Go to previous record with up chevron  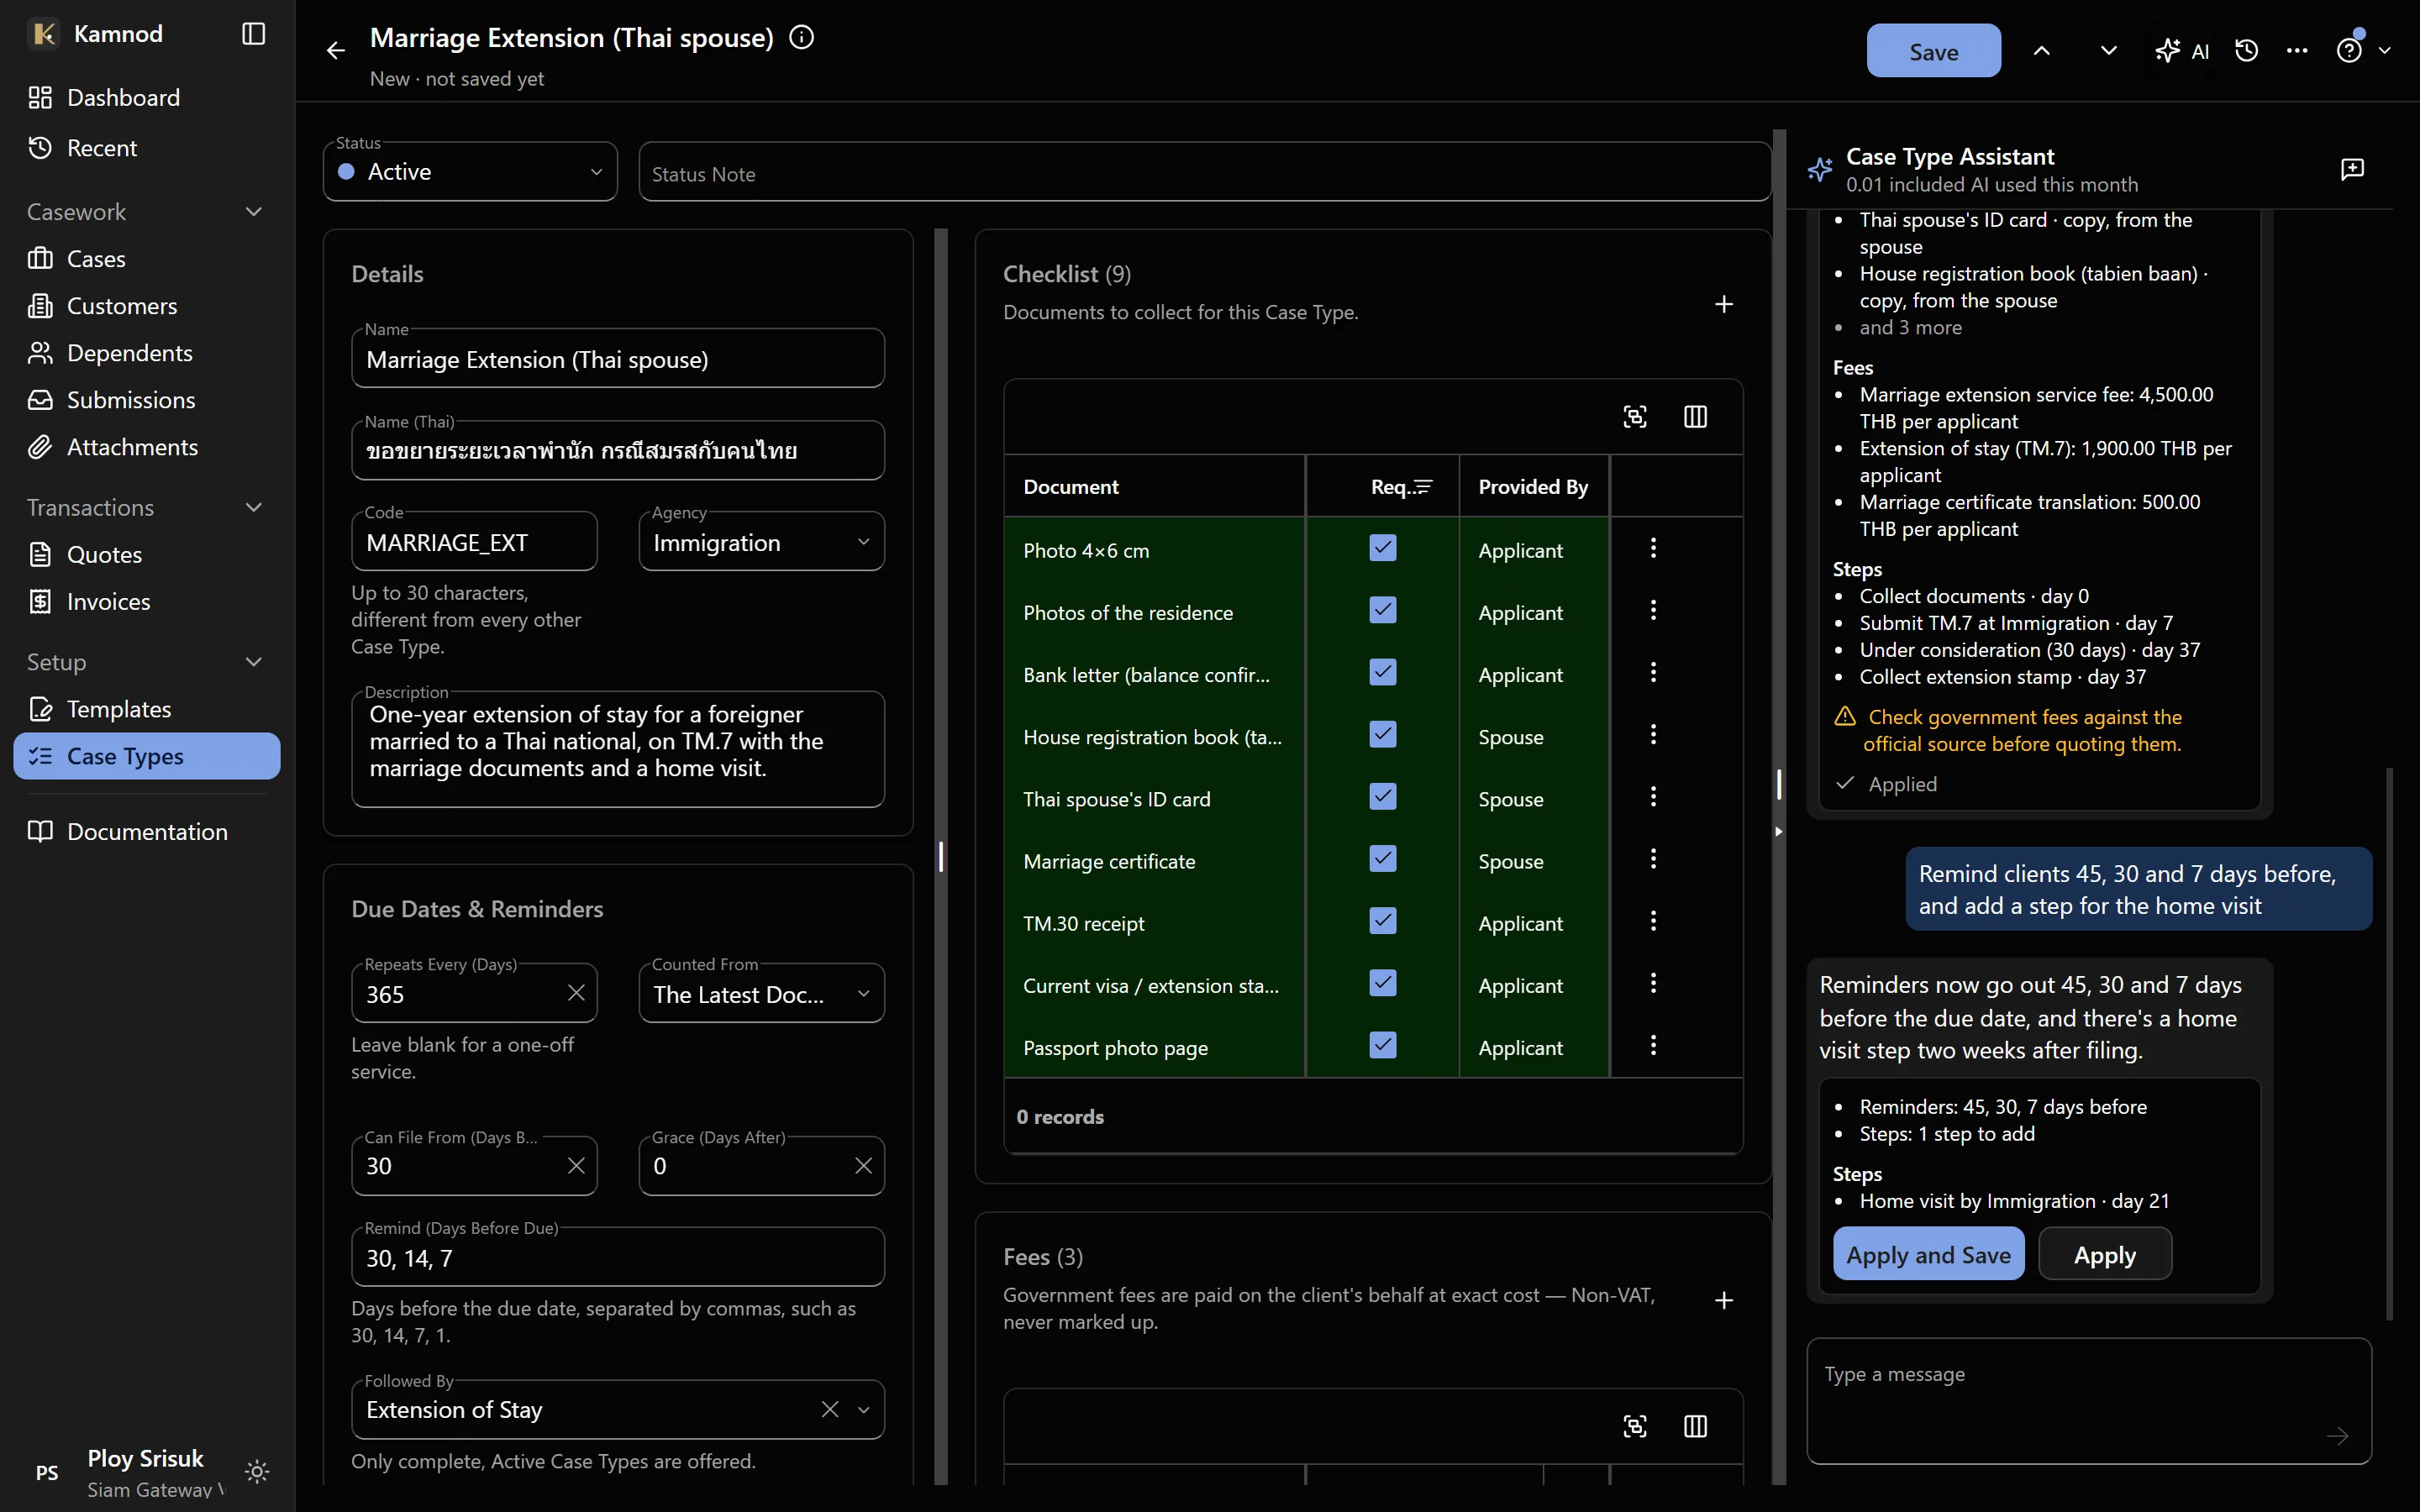point(2042,51)
